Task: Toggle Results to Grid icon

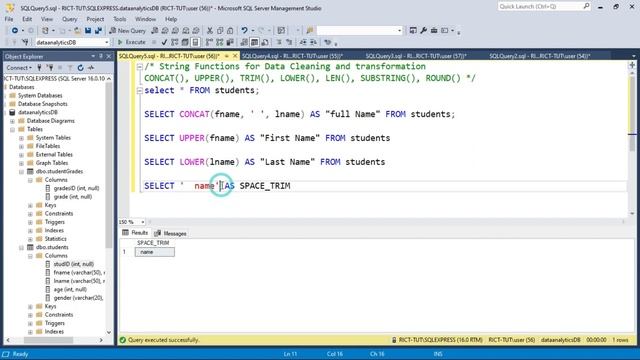Action: tap(254, 42)
